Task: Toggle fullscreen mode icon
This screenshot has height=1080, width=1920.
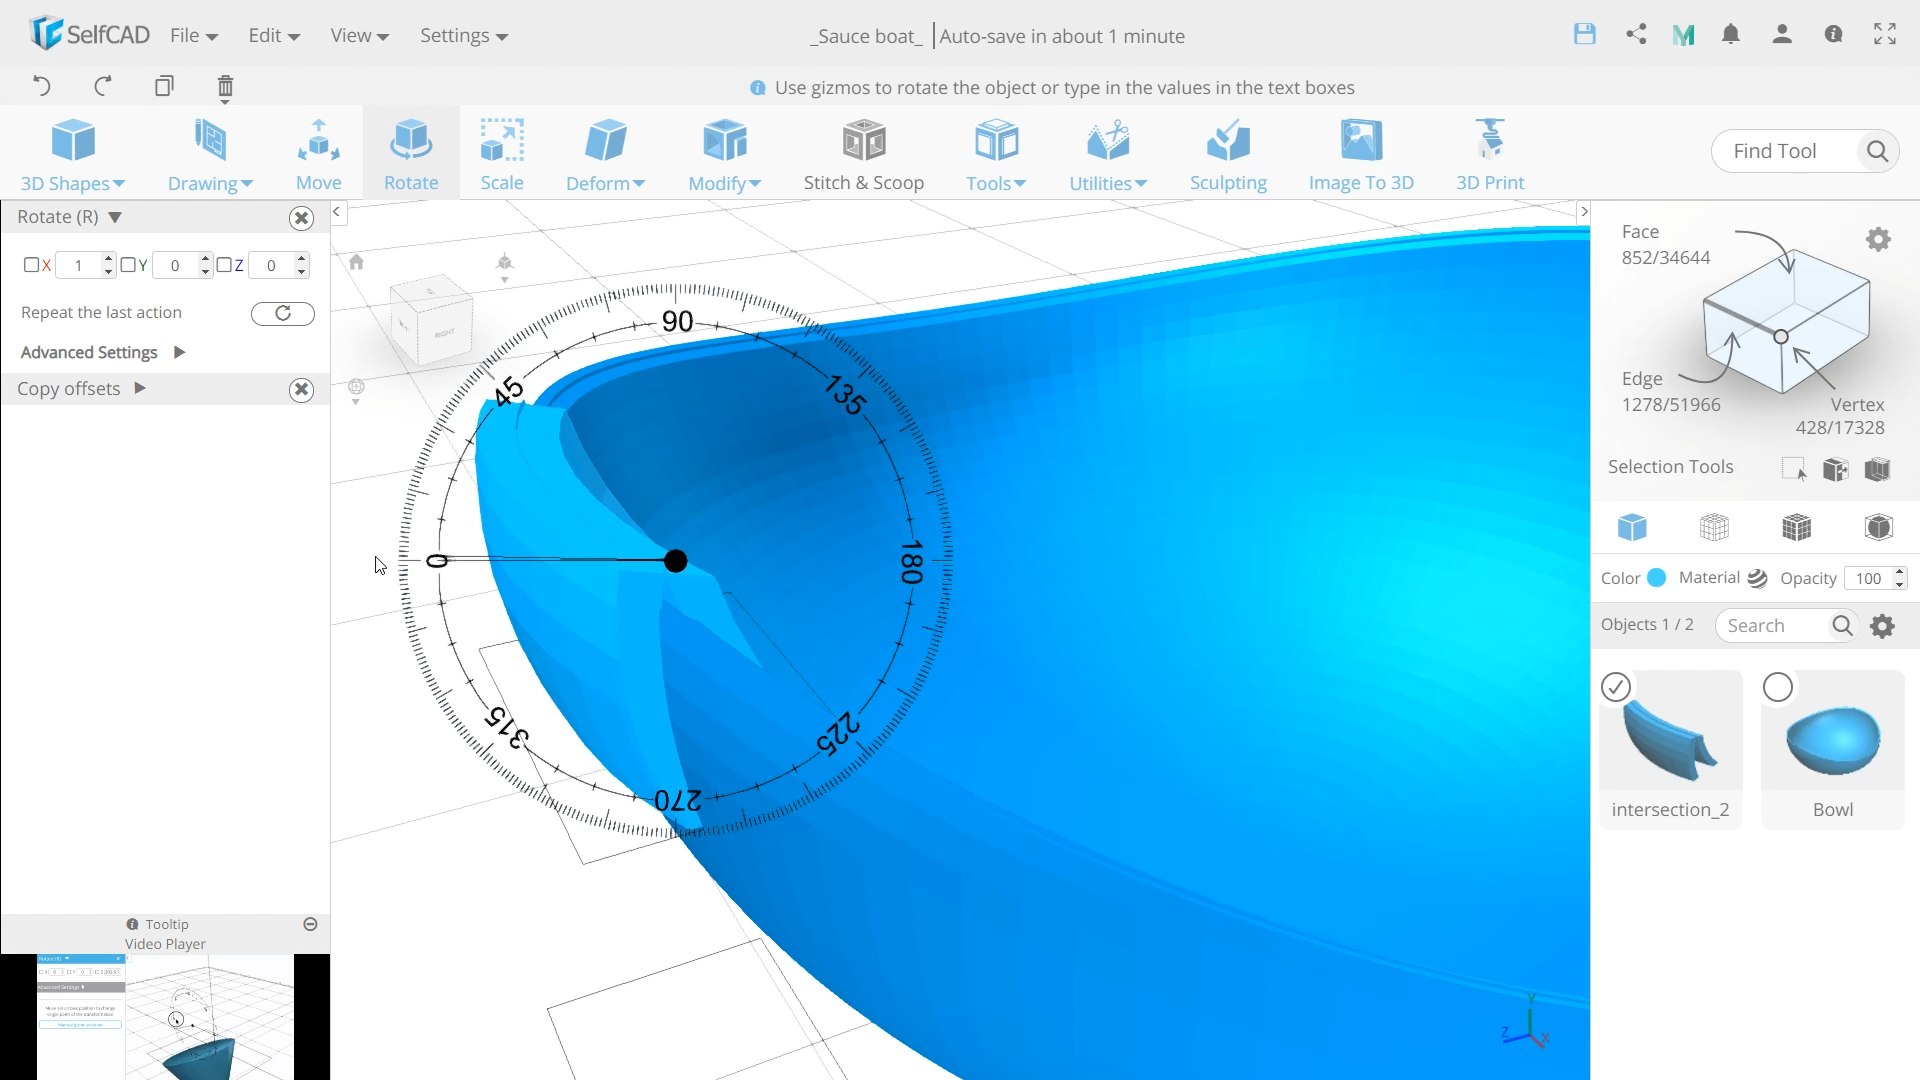Action: (1885, 34)
